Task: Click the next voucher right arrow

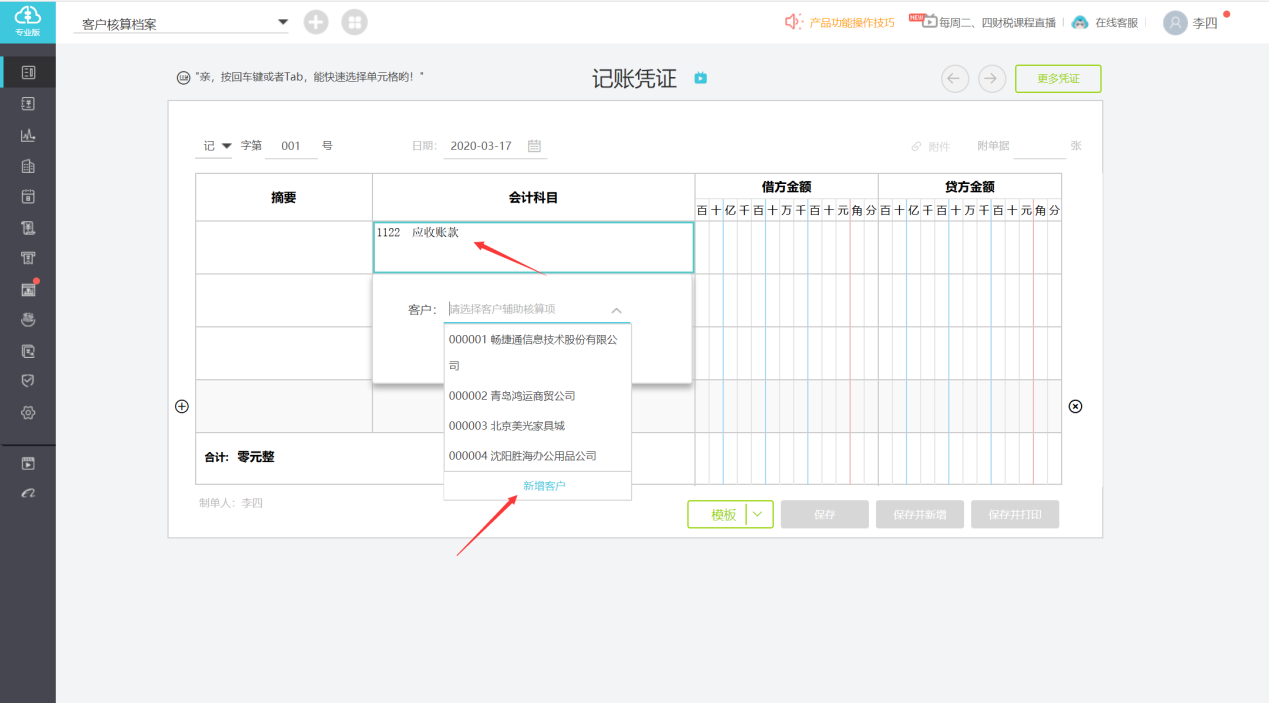Action: click(992, 79)
